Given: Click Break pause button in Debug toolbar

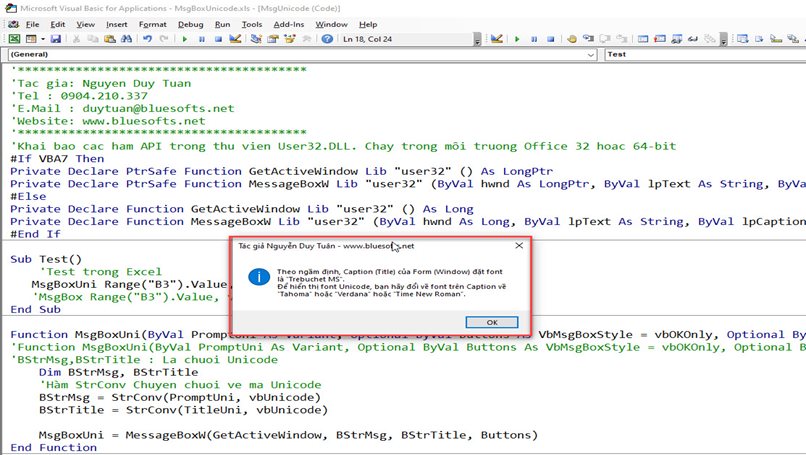Looking at the screenshot, I should tap(534, 39).
